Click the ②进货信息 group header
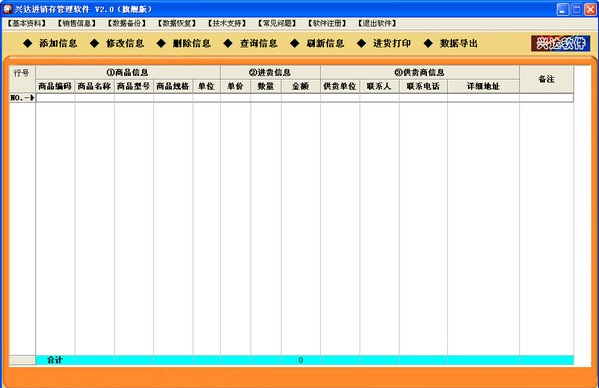 [x=270, y=73]
